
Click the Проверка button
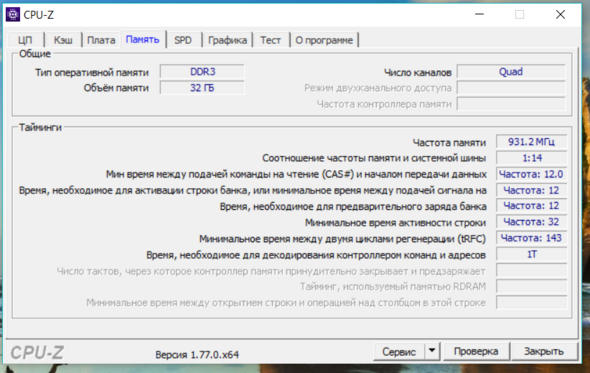pyautogui.click(x=476, y=351)
